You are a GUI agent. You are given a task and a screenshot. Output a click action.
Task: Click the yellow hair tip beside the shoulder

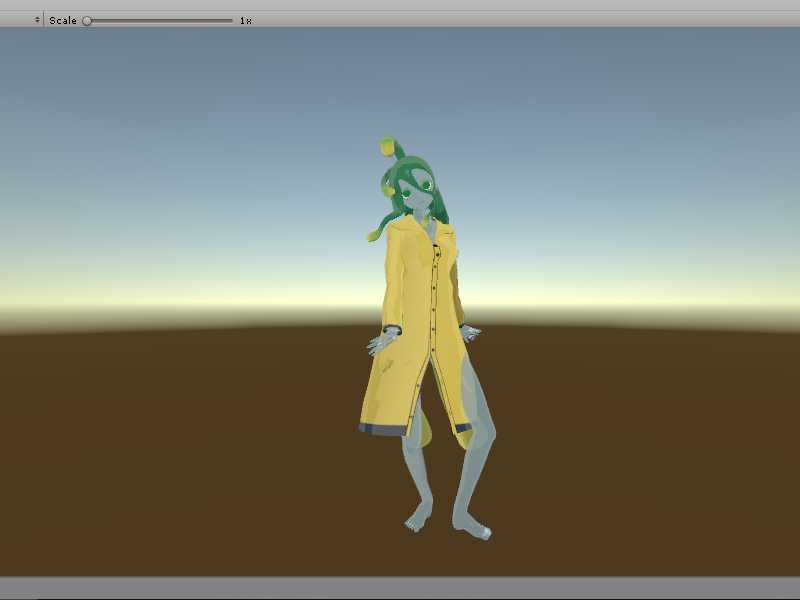click(x=371, y=236)
